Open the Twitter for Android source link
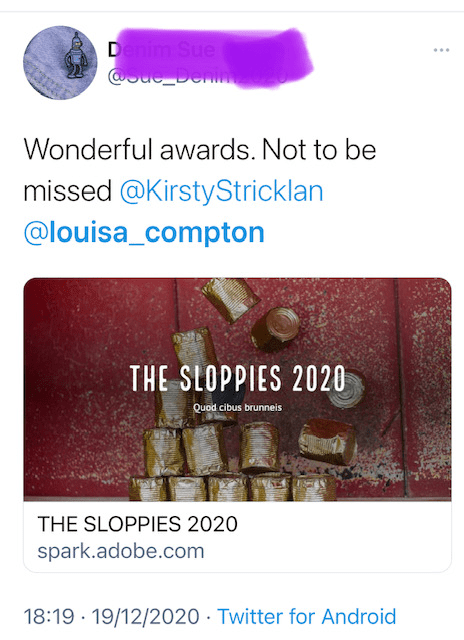This screenshot has height=640, width=464. [x=307, y=616]
